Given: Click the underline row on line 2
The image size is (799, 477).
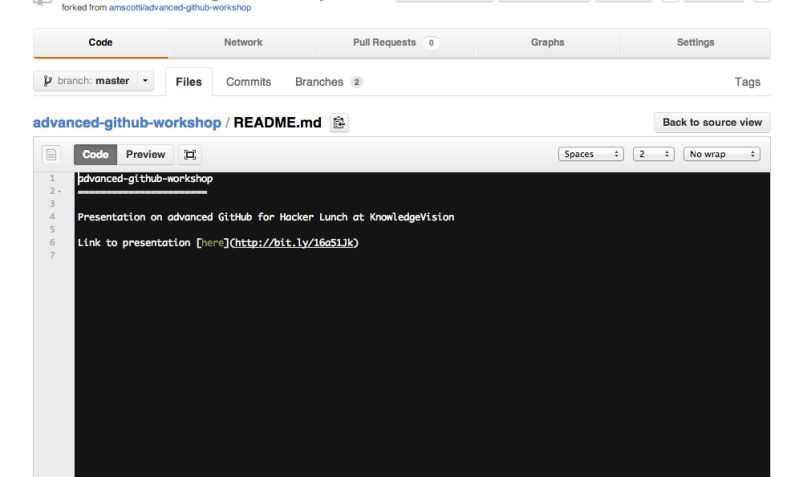Looking at the screenshot, I should [142, 192].
